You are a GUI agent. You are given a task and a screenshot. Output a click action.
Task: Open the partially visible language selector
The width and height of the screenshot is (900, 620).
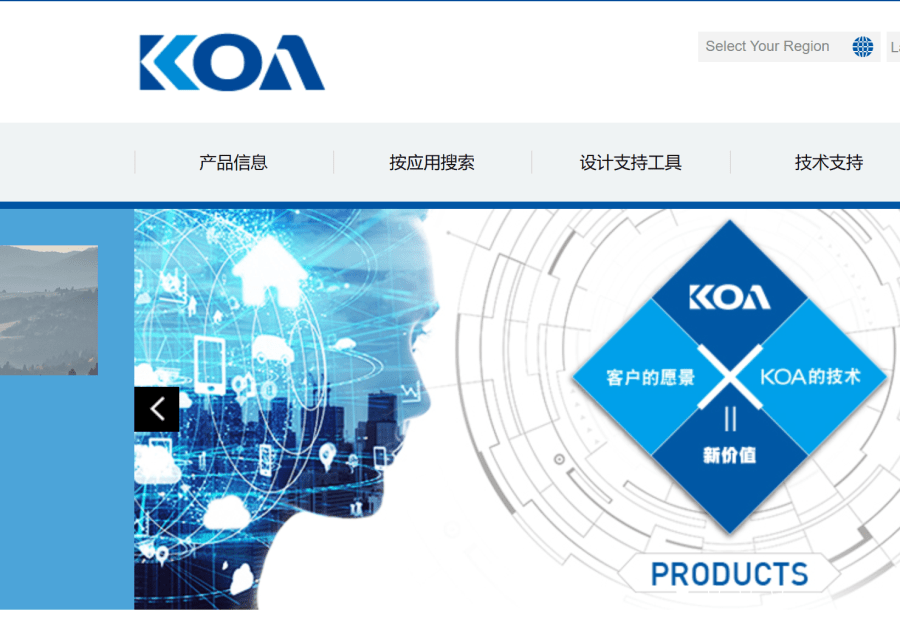click(893, 46)
